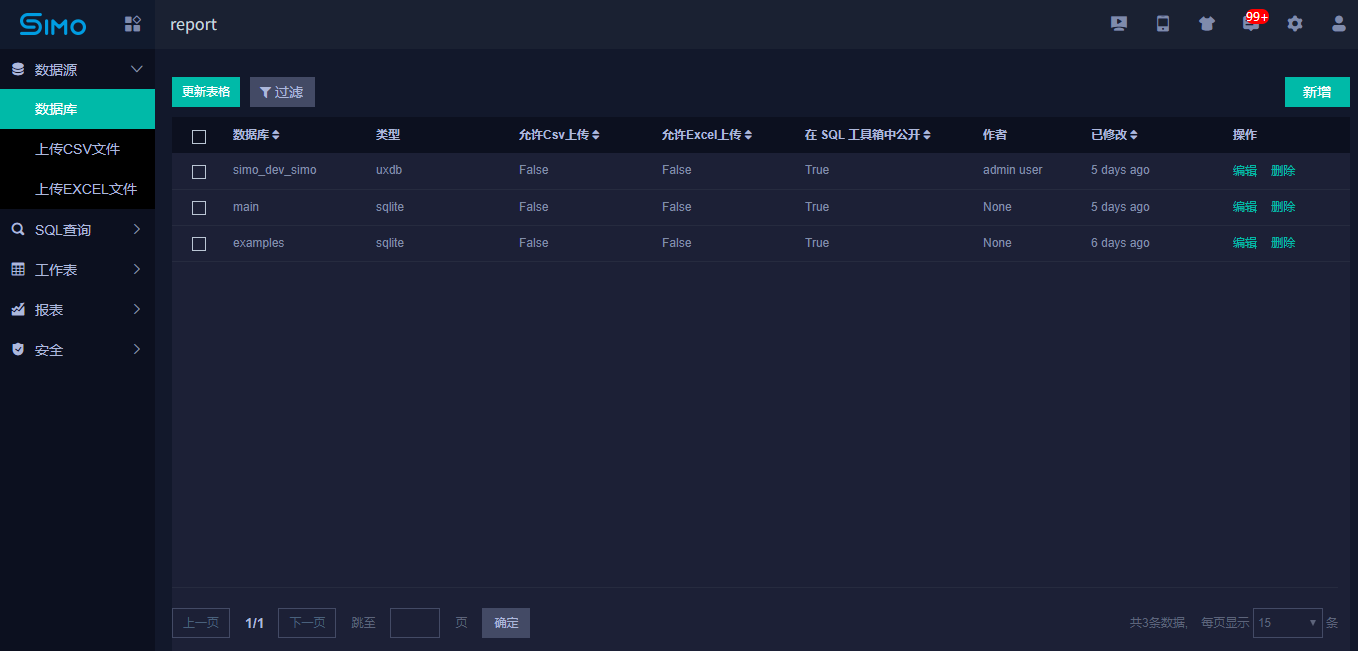
Task: Open the mobile device preview icon
Action: pos(1163,24)
